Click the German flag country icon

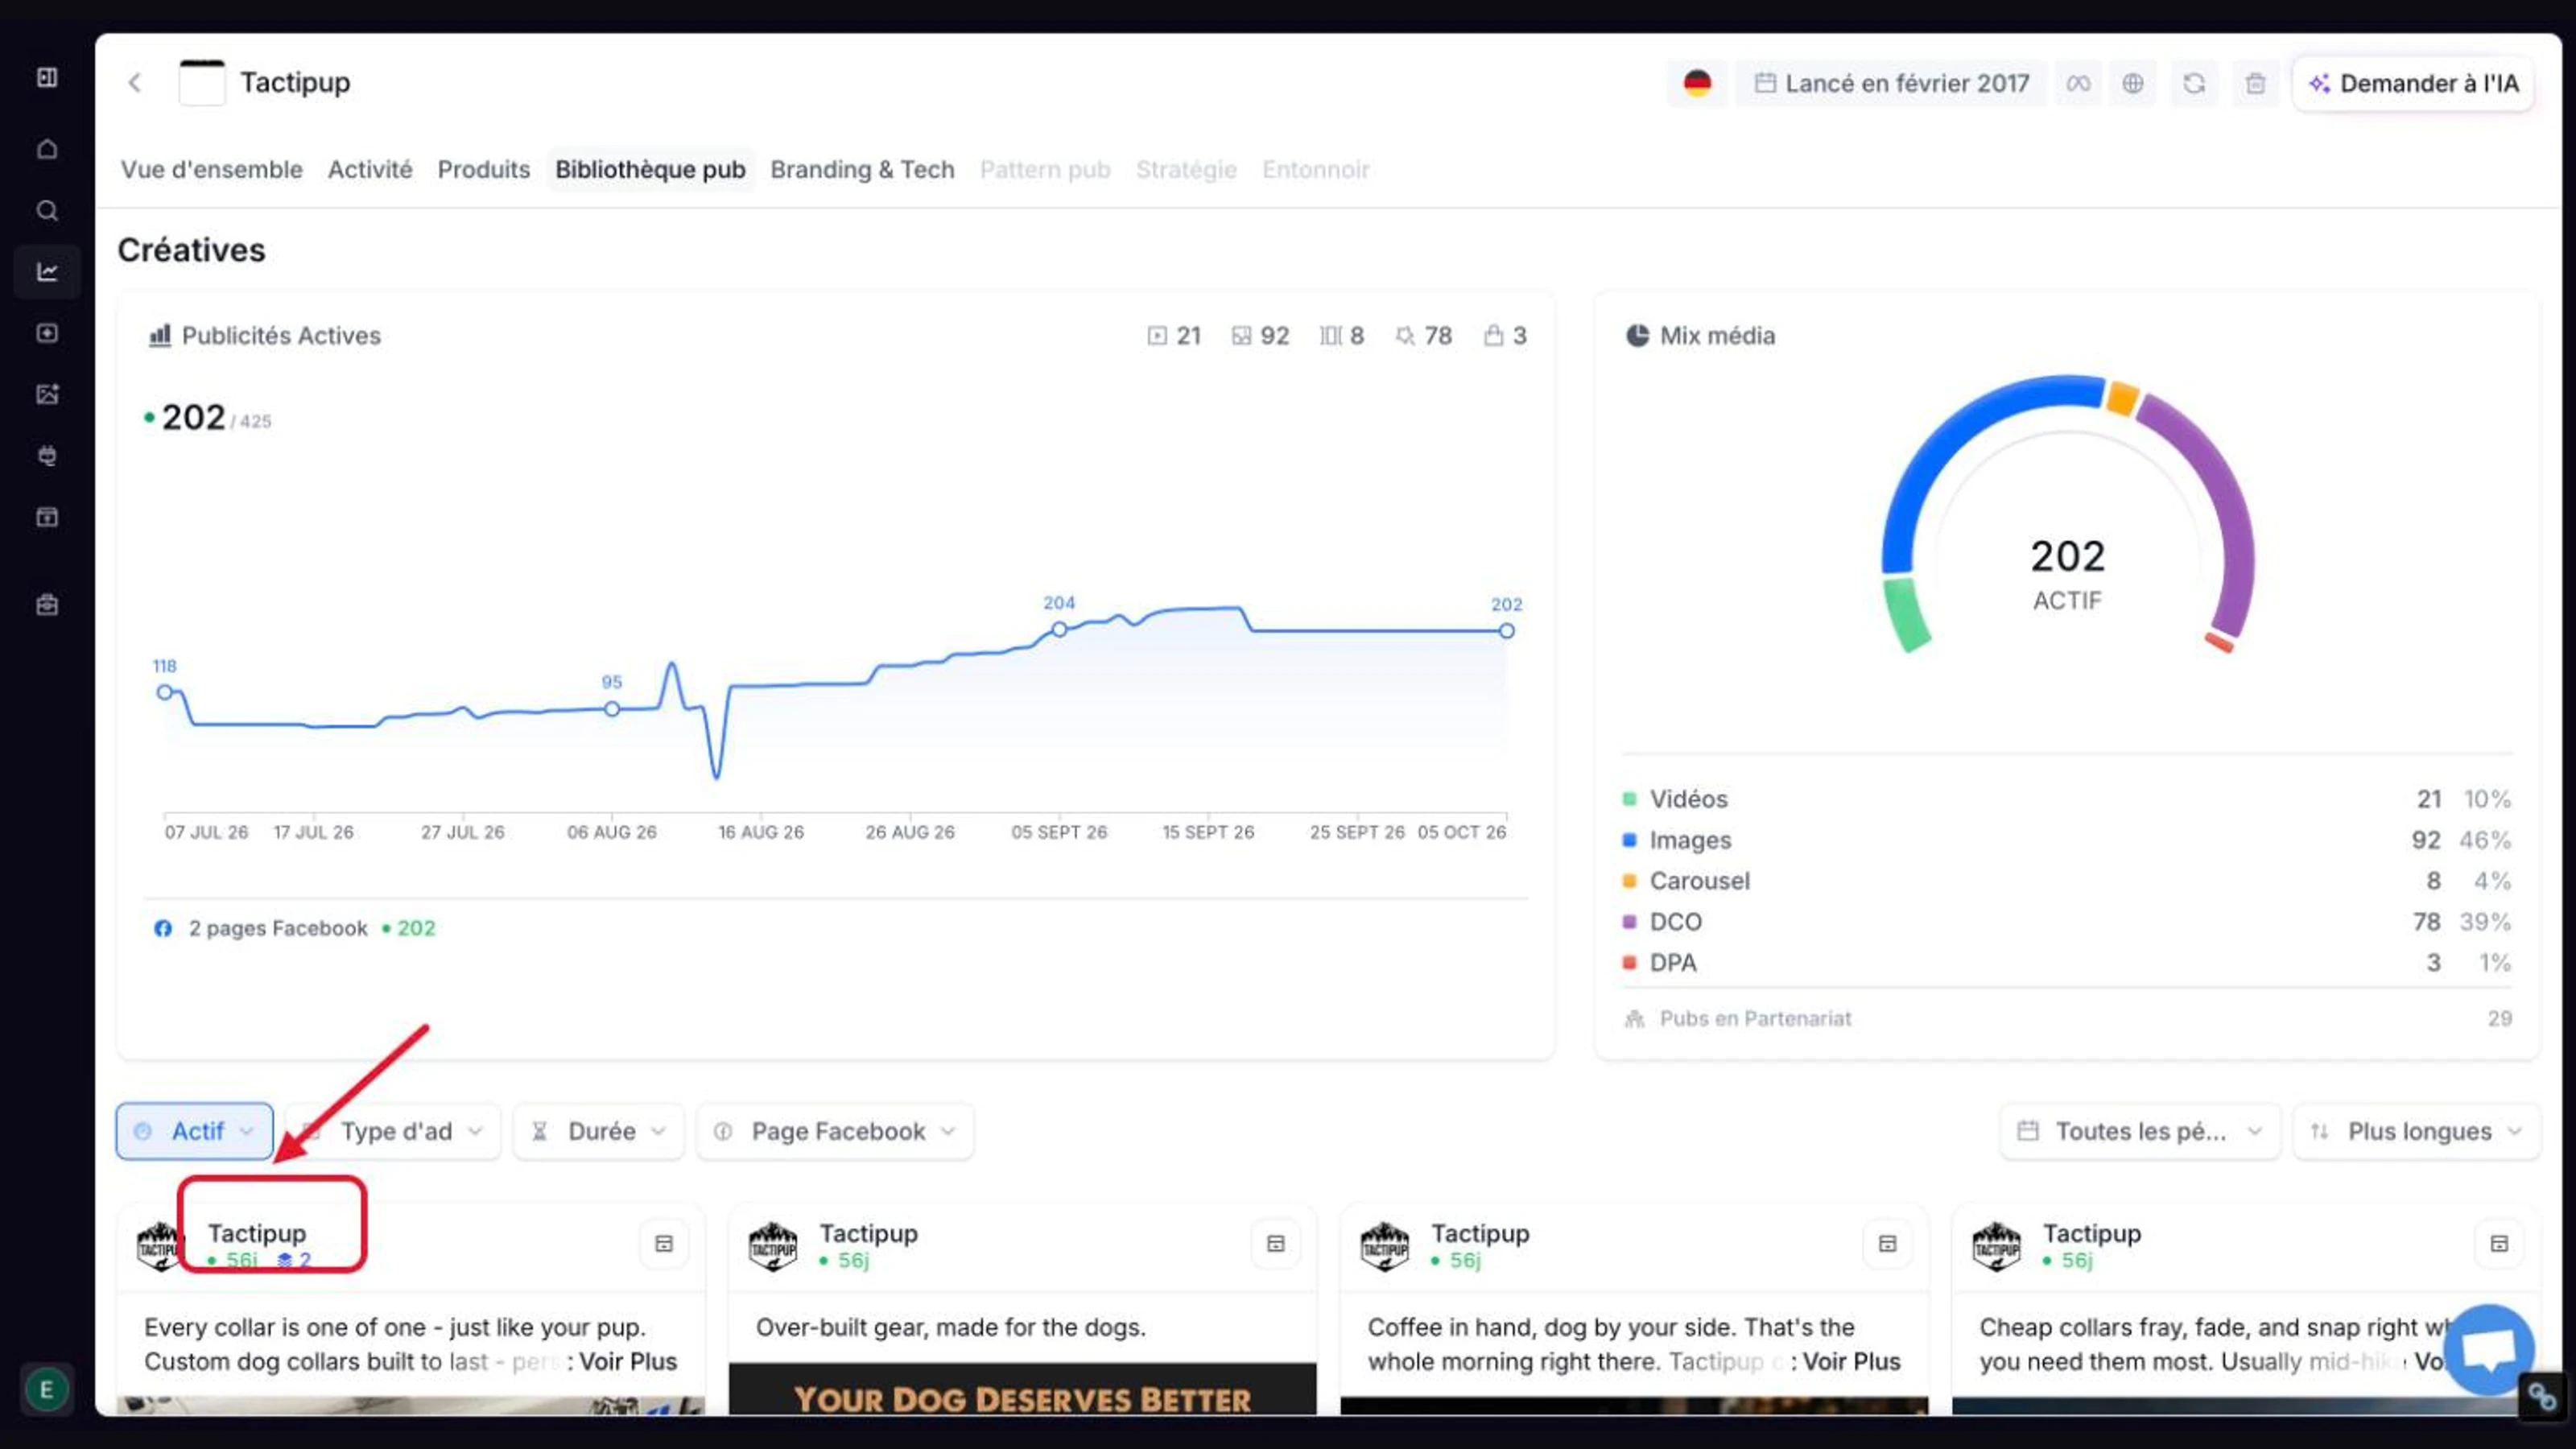click(1697, 83)
